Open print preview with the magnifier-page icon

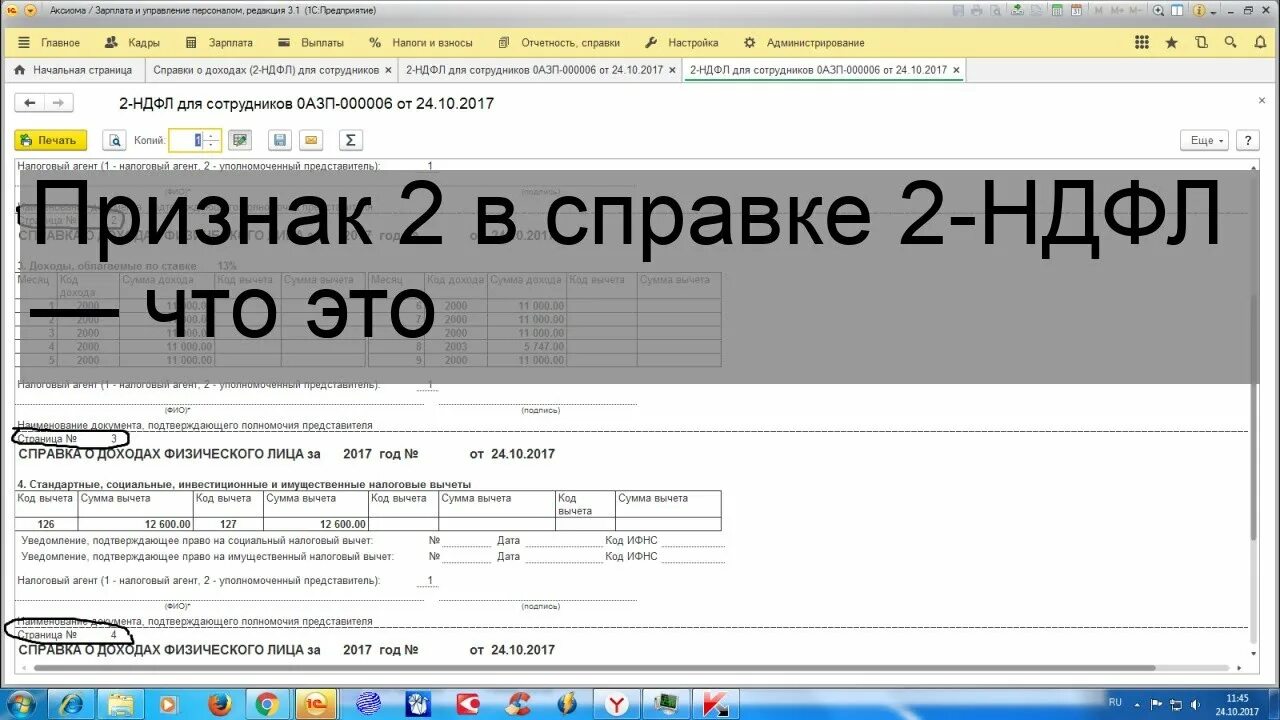point(115,140)
